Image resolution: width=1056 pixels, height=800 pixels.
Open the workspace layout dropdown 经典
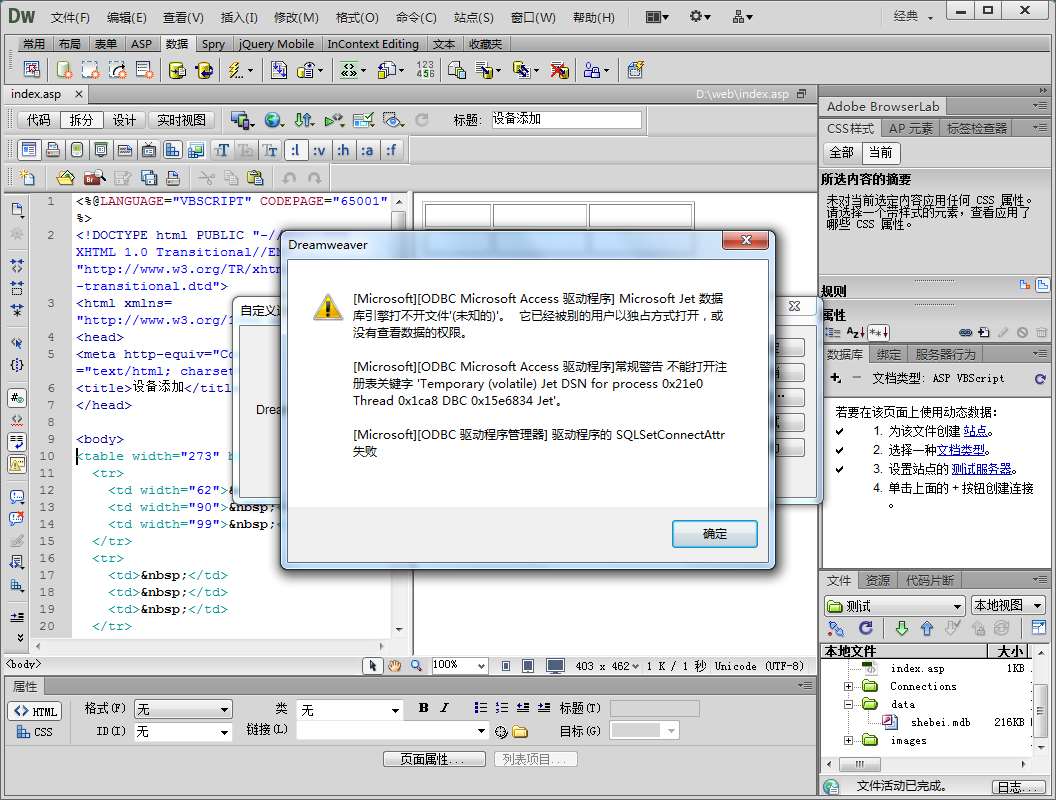point(913,16)
